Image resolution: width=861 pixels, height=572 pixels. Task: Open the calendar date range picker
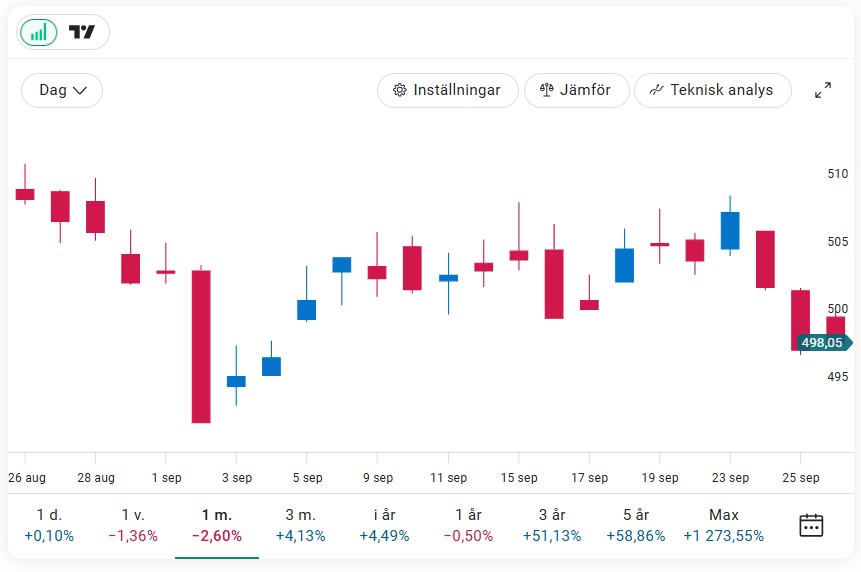tap(811, 525)
